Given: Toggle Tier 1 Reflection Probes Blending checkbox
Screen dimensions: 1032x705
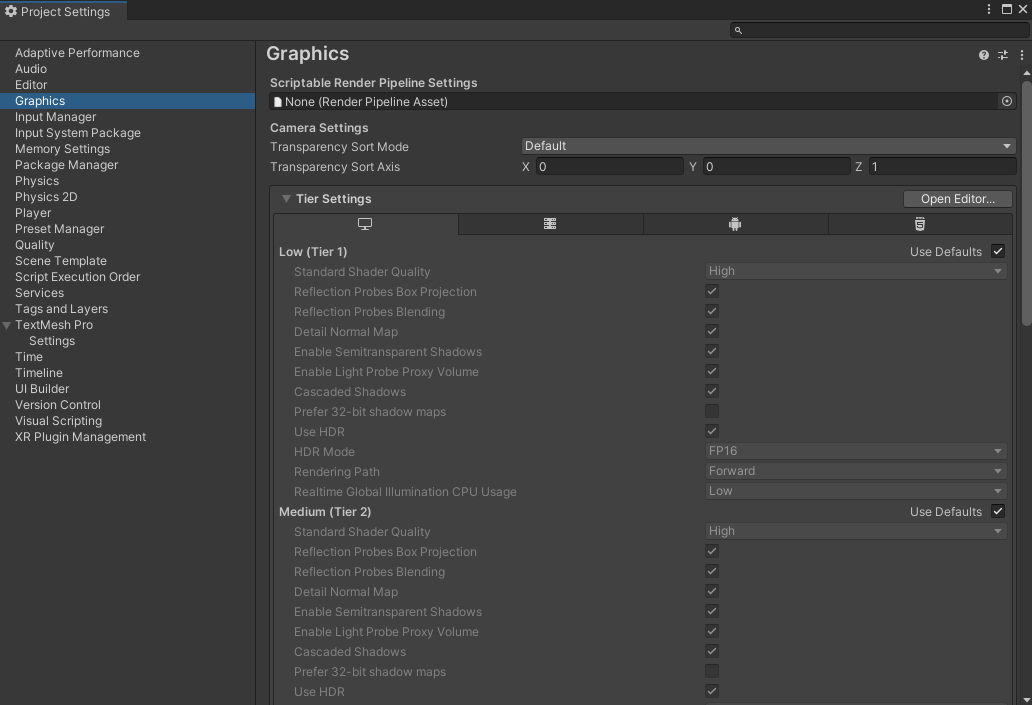Looking at the screenshot, I should point(711,311).
